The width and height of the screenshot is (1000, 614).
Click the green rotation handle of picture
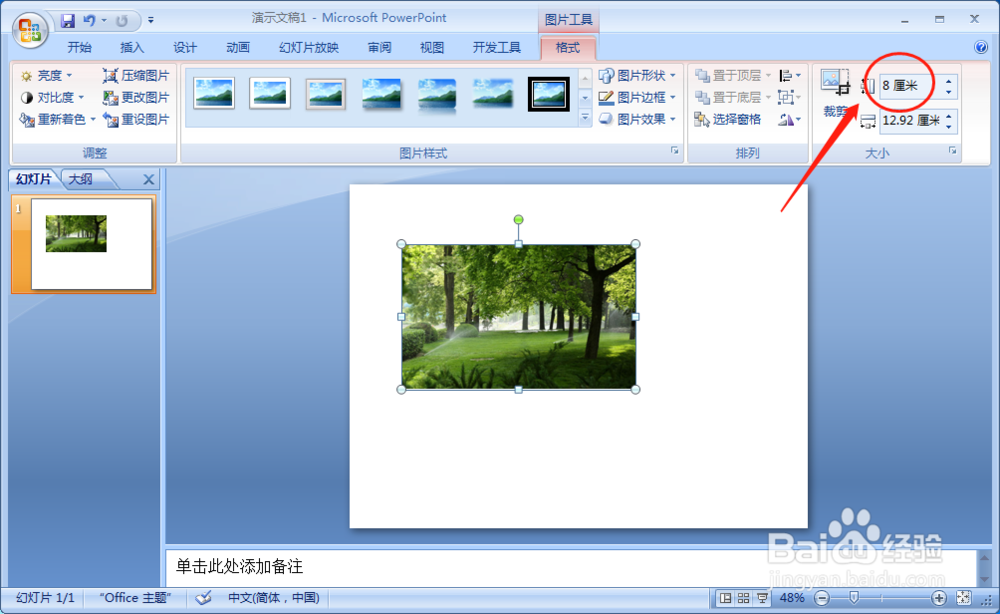pos(518,219)
